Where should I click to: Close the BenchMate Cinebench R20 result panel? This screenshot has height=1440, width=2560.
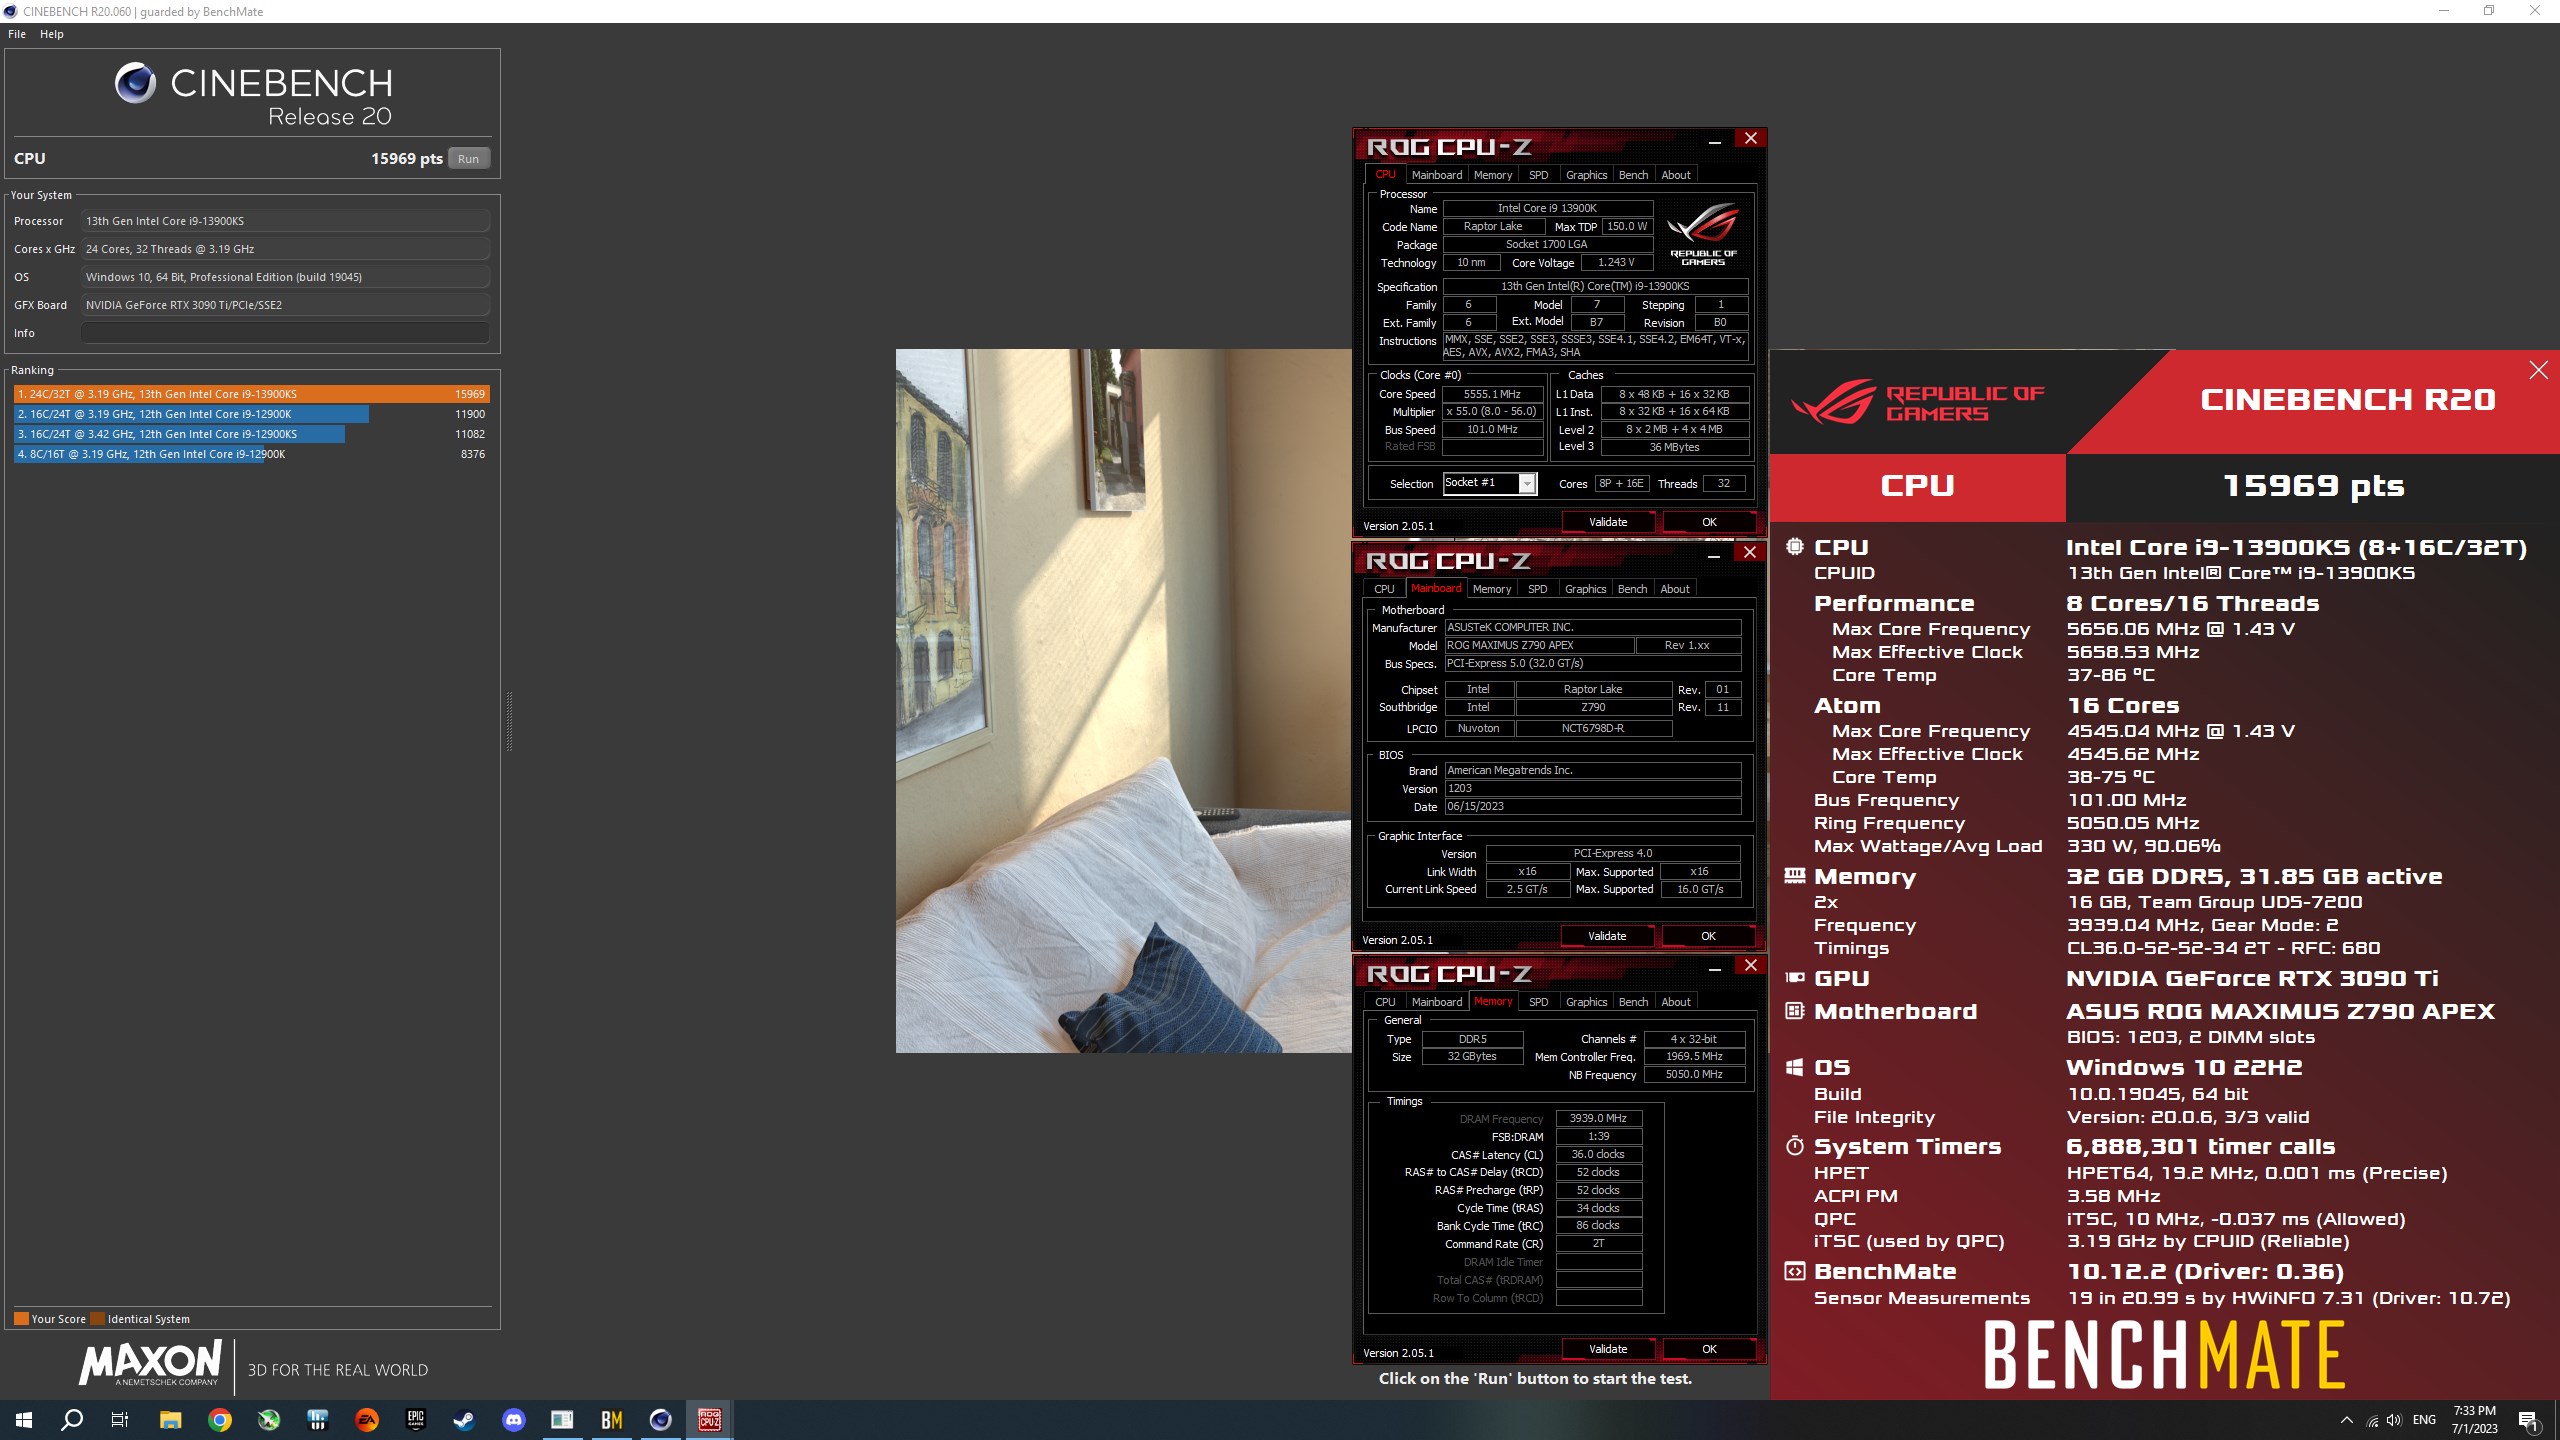(2538, 371)
